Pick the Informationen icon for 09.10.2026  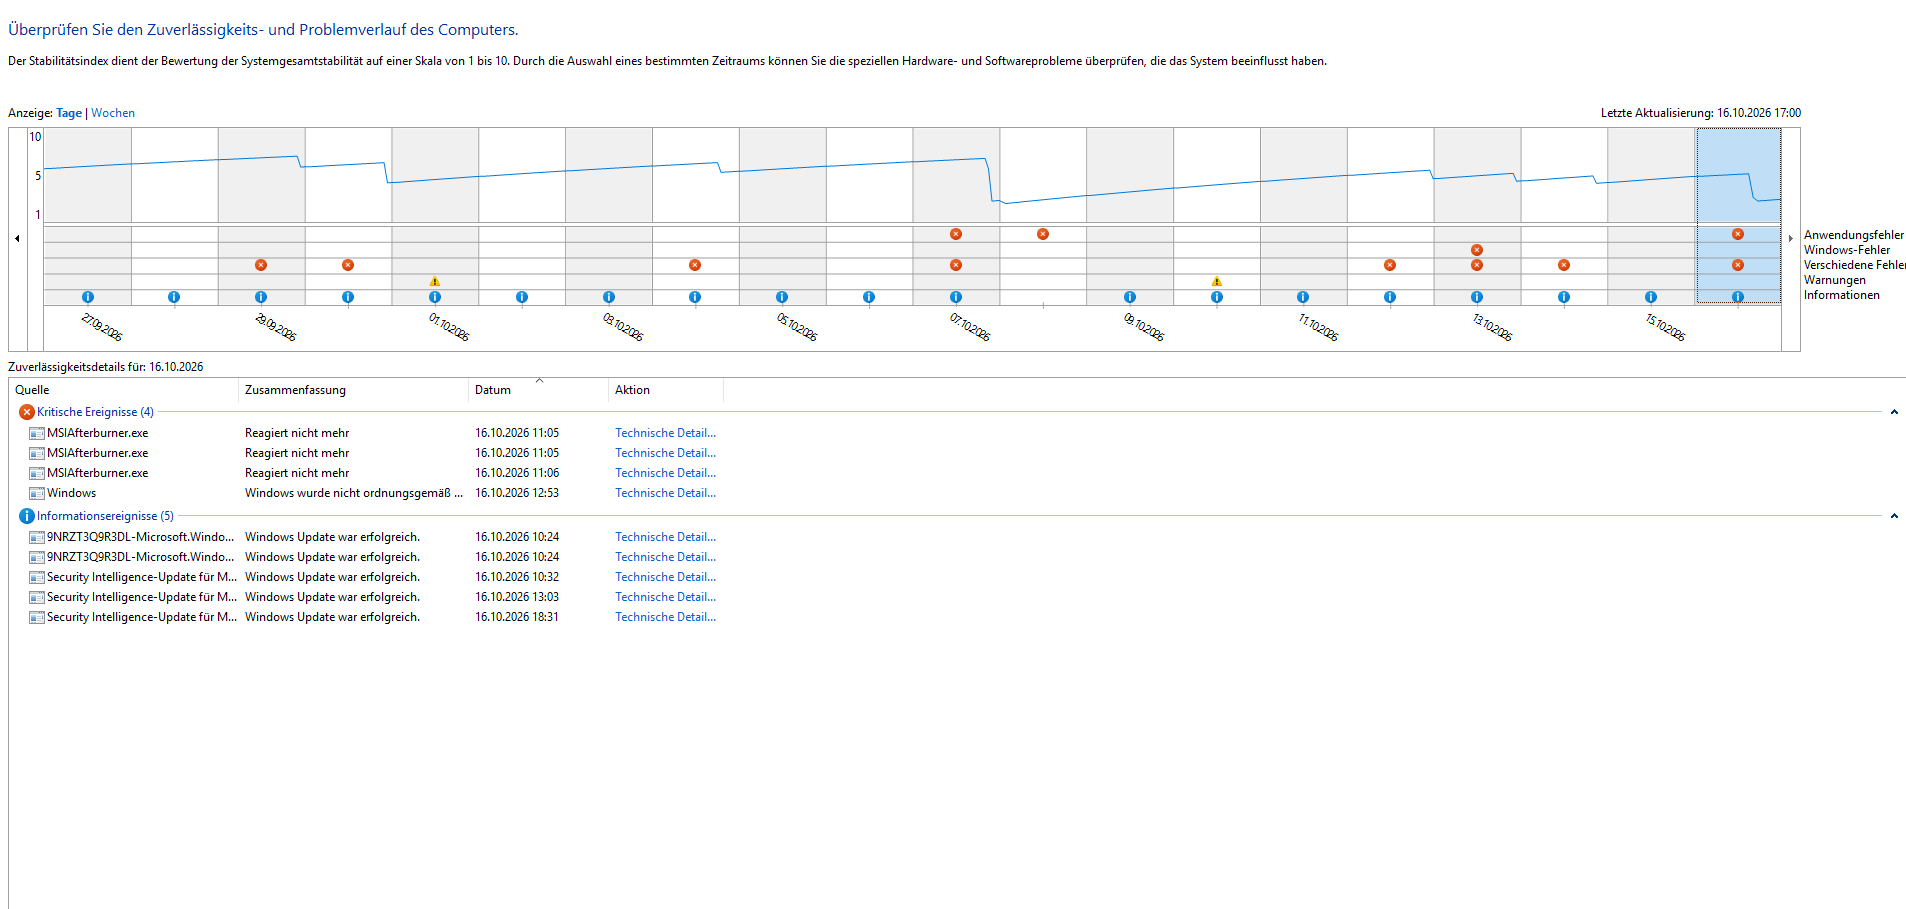click(x=1130, y=297)
